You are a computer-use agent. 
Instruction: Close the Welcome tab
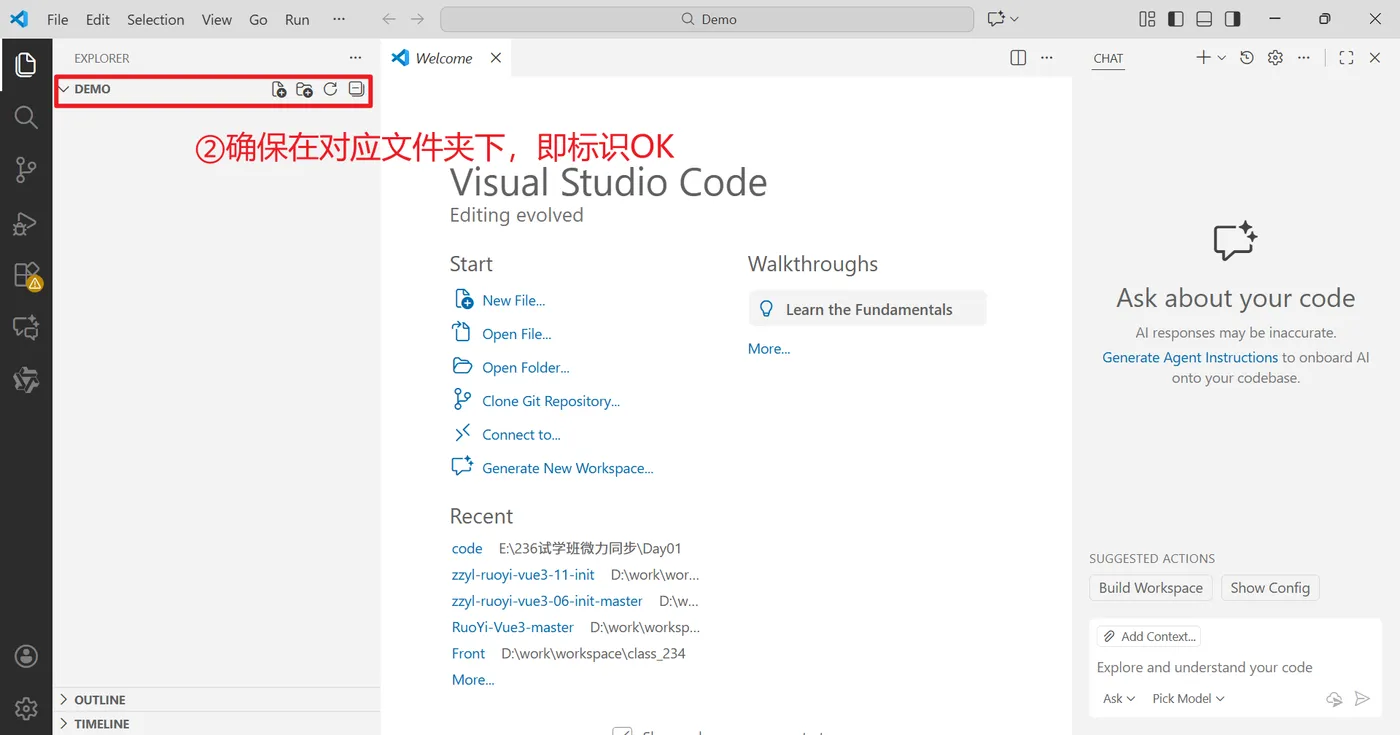(496, 58)
